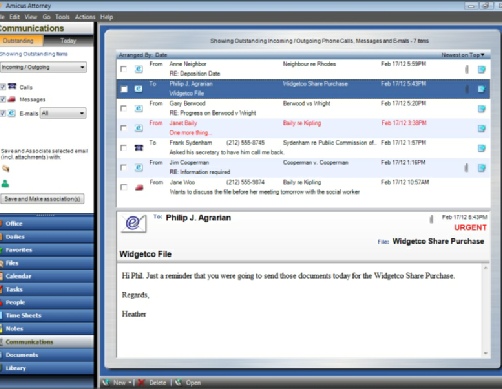This screenshot has height=389, width=502.
Task: Click the red message icon in Jane Woo row
Action: pyautogui.click(x=139, y=187)
